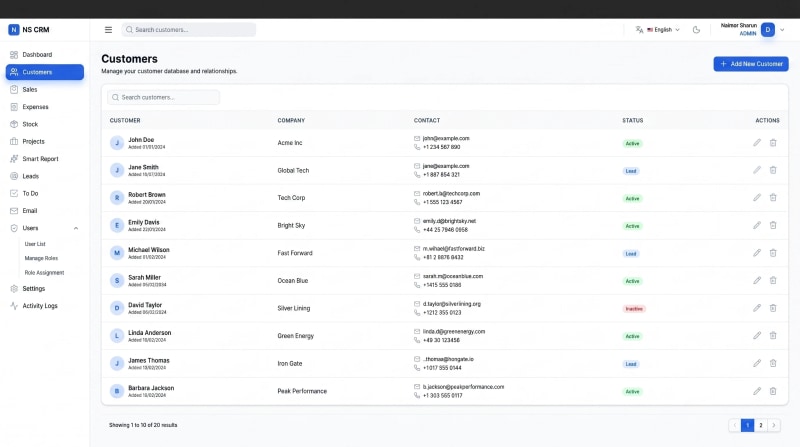
Task: Click the To Do sidebar icon
Action: (x=14, y=193)
